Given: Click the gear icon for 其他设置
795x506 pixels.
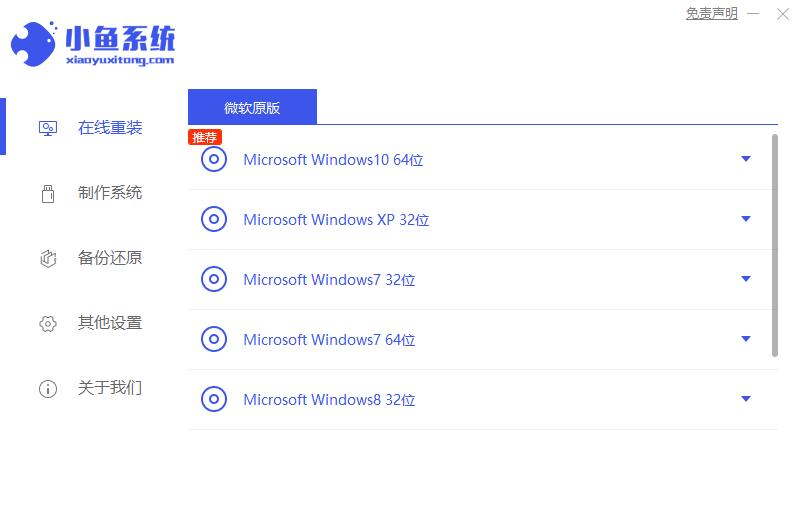Looking at the screenshot, I should (48, 323).
